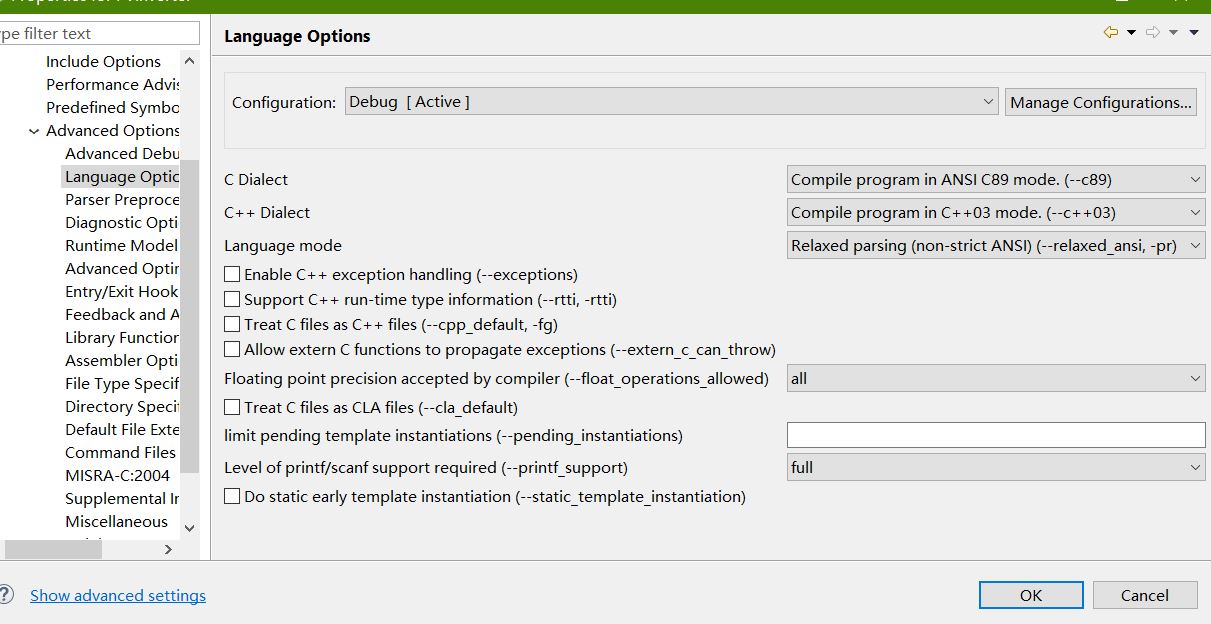Click the forward navigation arrow icon
Screen dimensions: 1211x624
click(x=1153, y=33)
